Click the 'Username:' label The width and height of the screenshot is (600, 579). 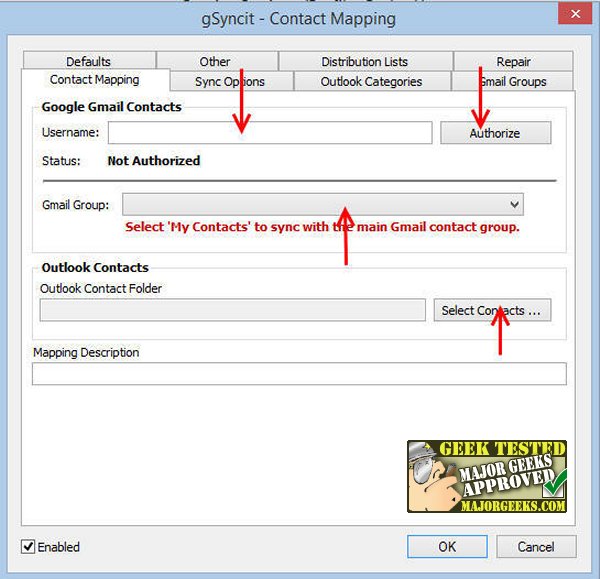70,132
